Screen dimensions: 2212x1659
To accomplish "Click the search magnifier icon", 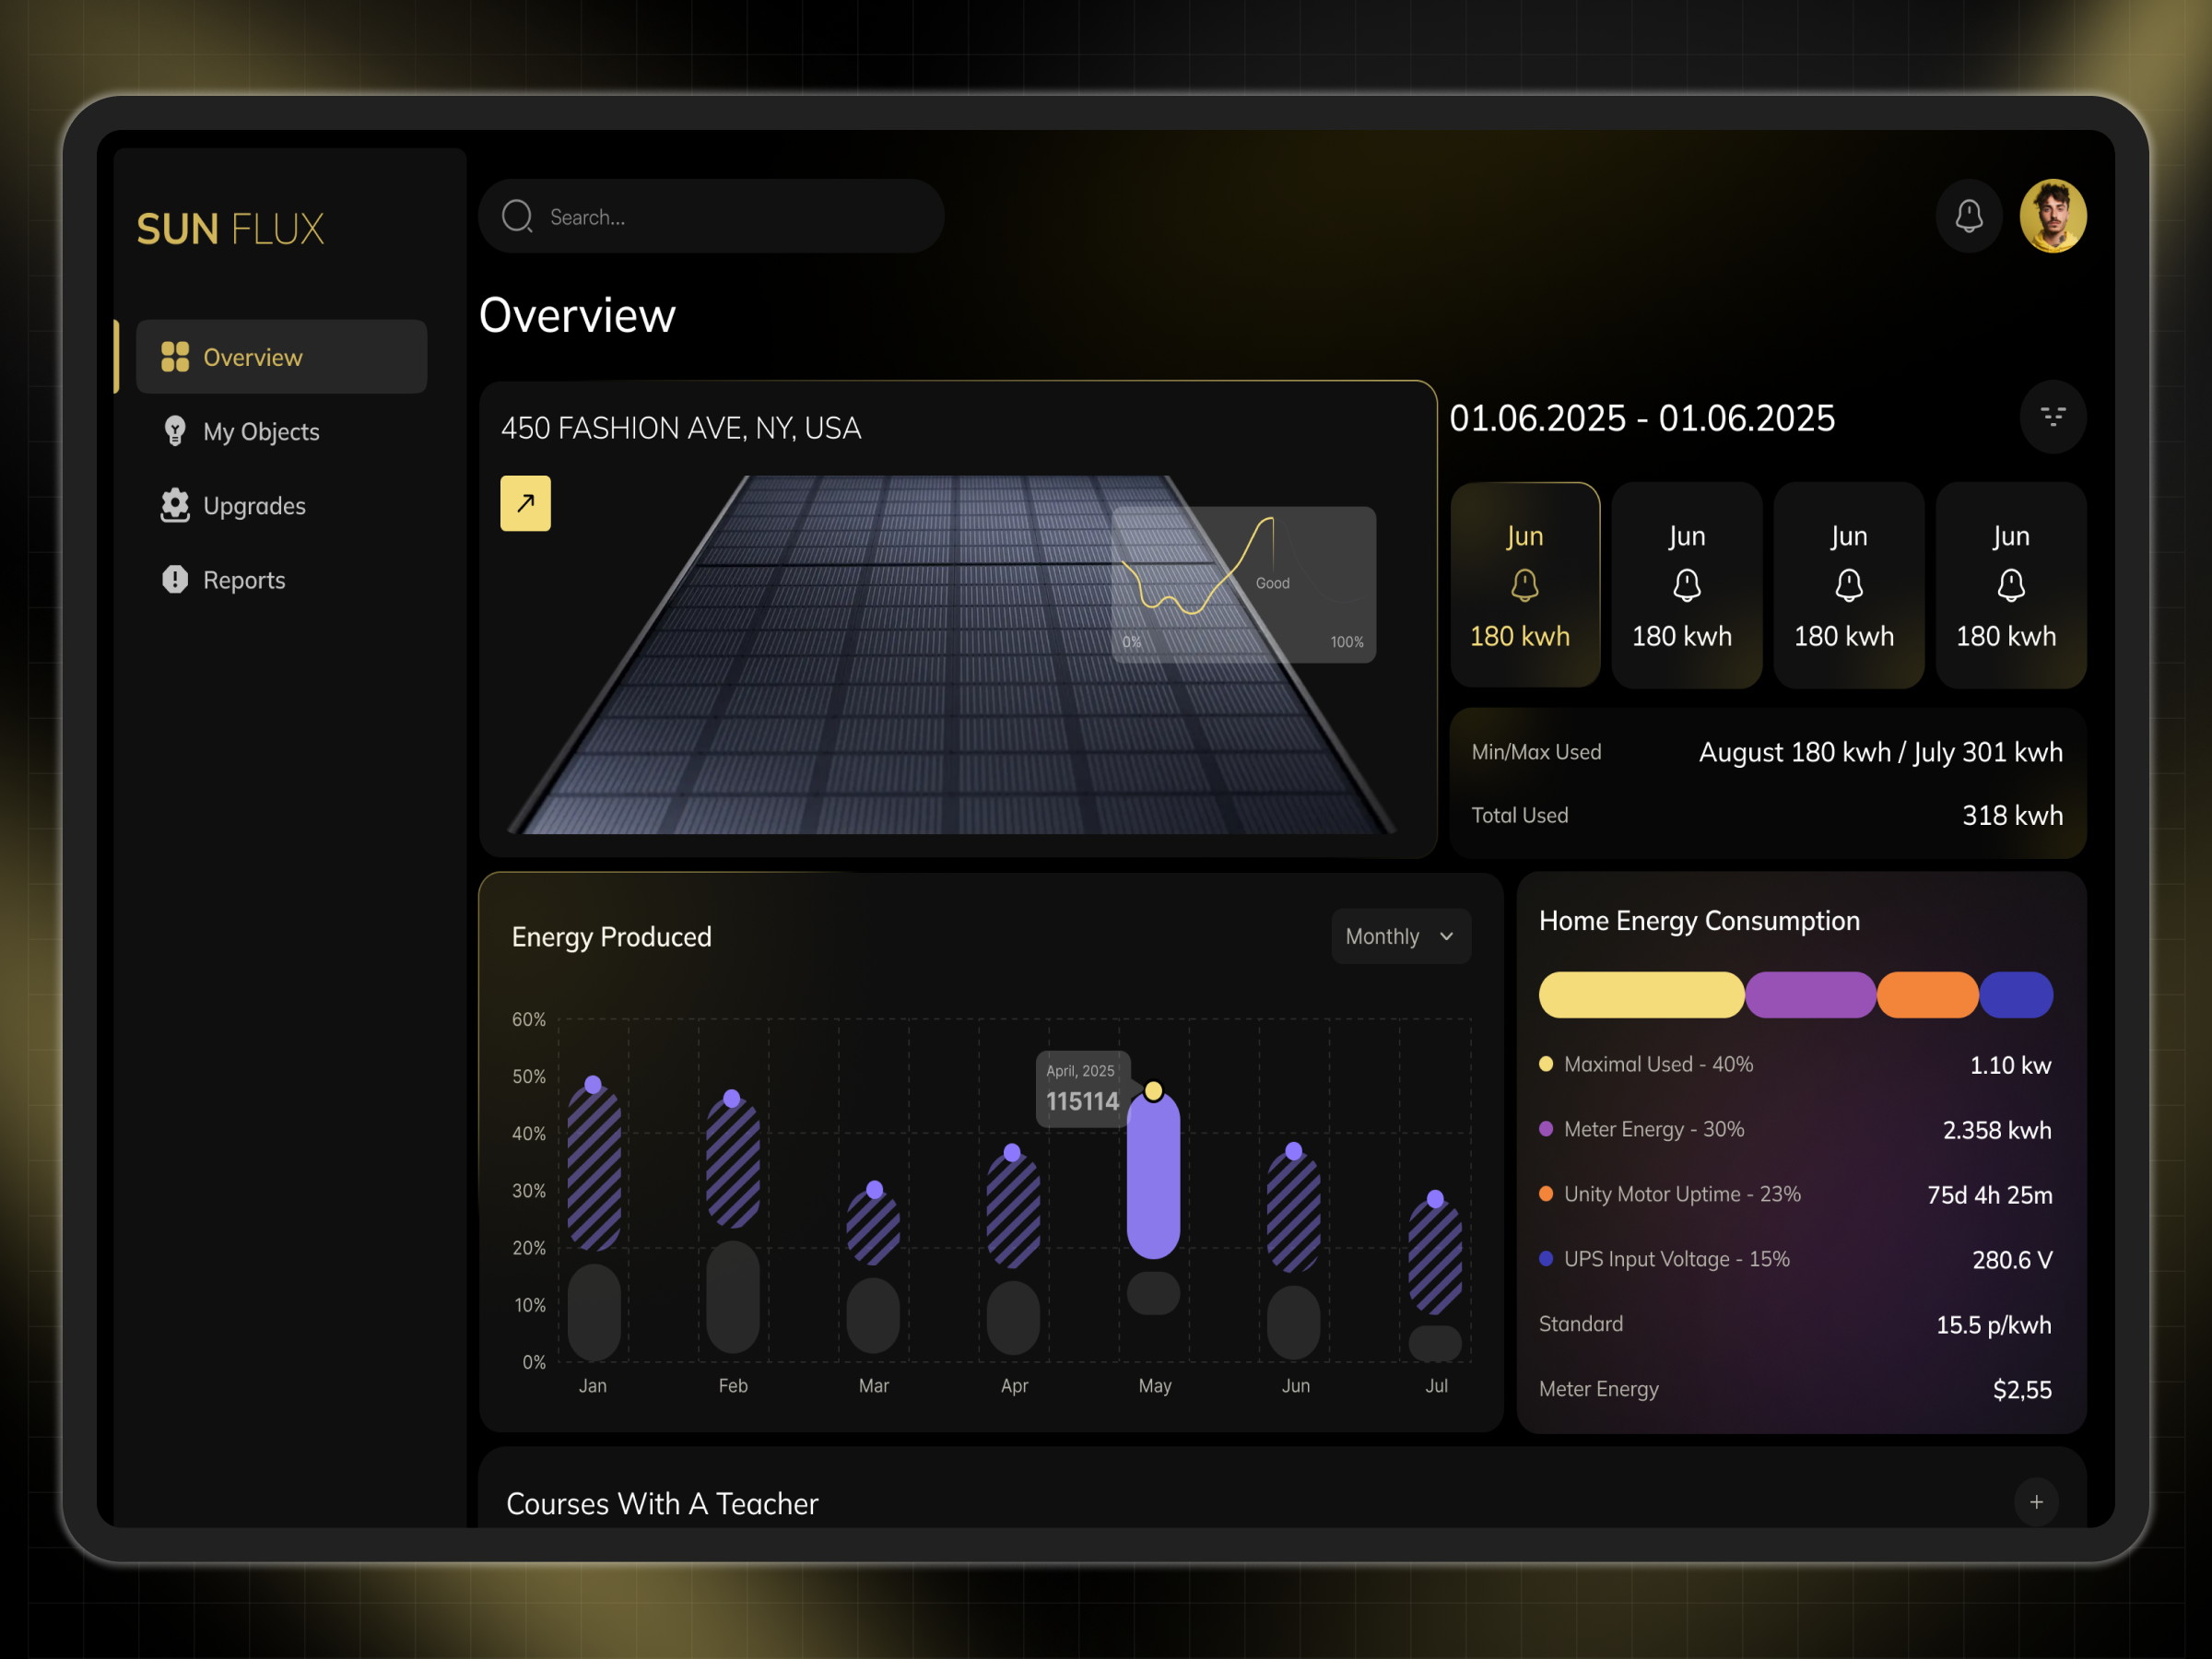I will (517, 216).
